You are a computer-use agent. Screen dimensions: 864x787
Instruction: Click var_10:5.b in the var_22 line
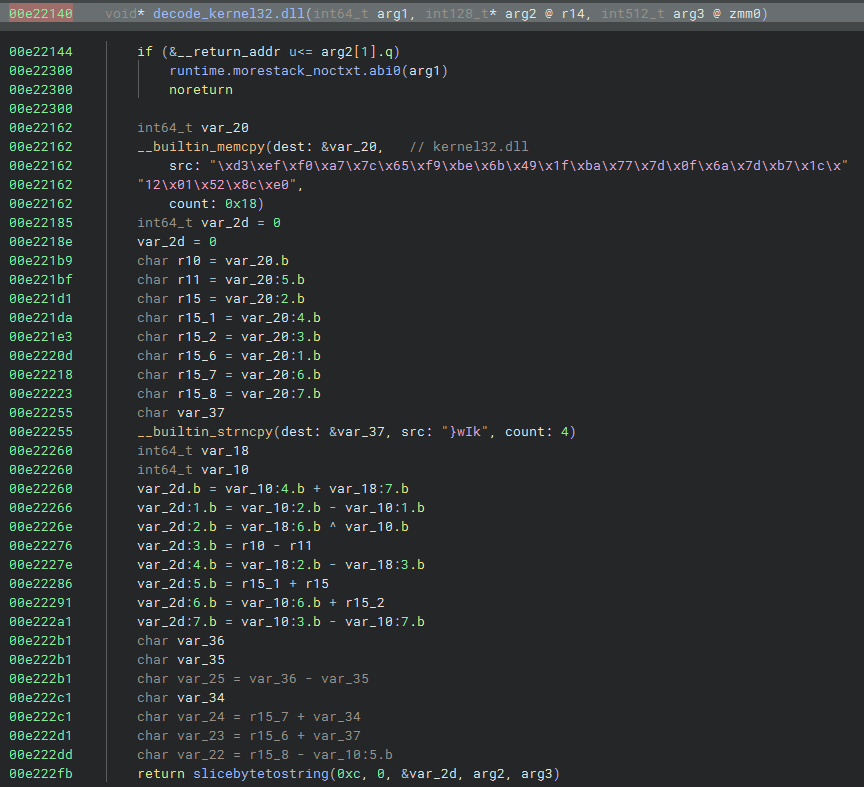(353, 755)
